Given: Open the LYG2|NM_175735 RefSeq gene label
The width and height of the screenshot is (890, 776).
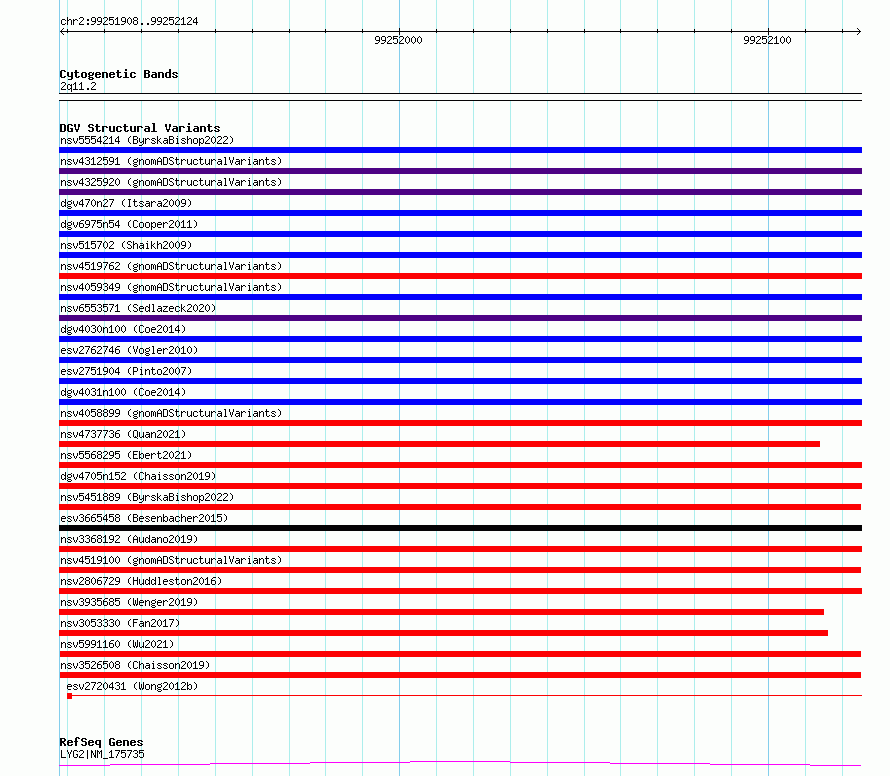Looking at the screenshot, I should pyautogui.click(x=102, y=754).
